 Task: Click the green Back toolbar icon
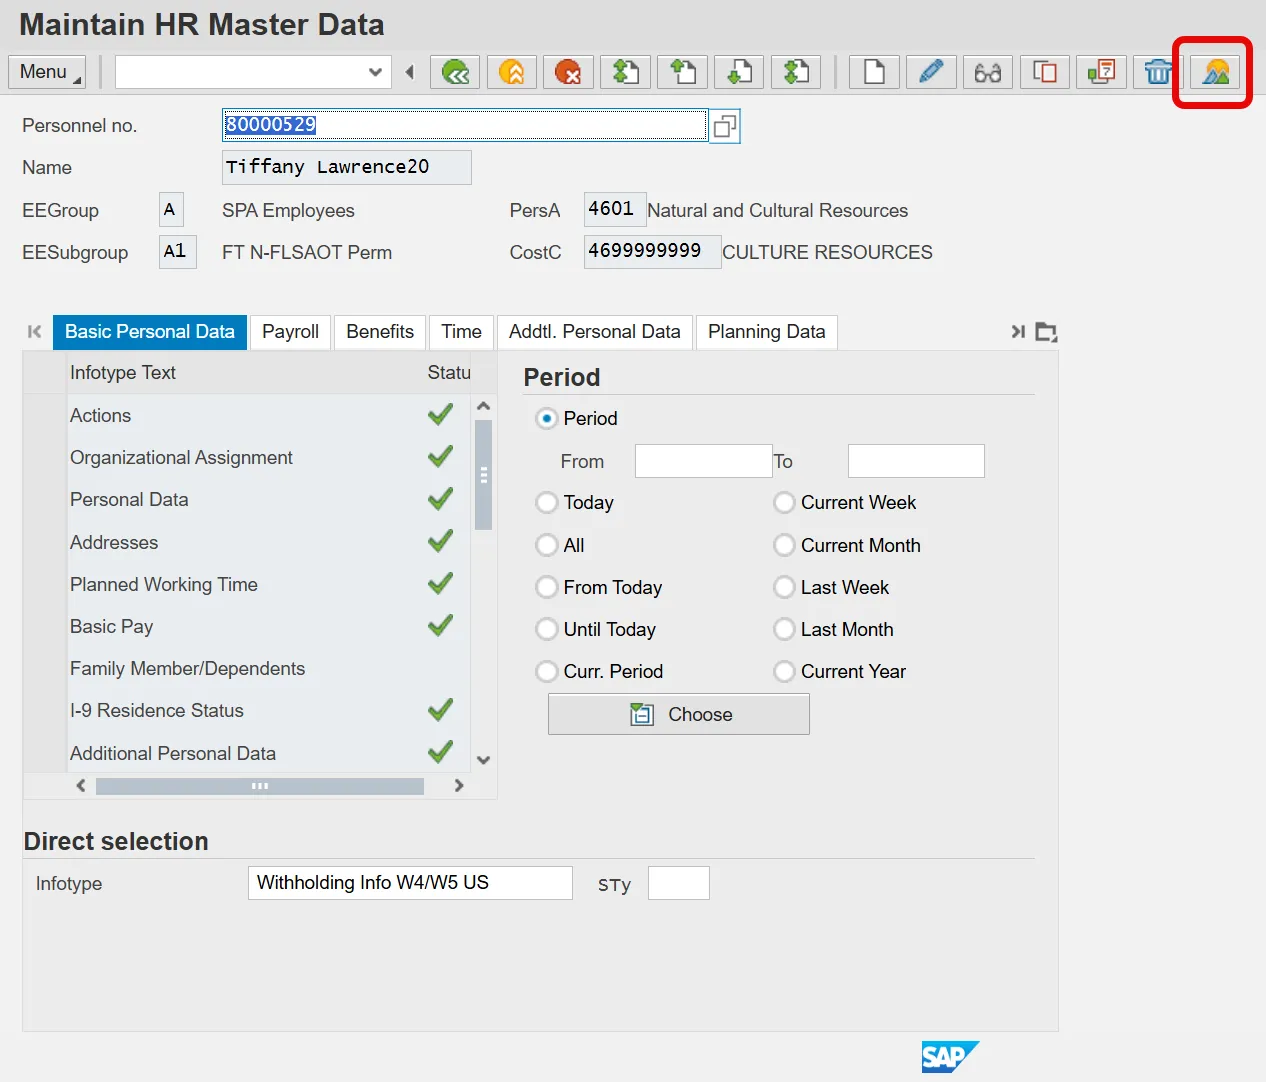[x=455, y=72]
